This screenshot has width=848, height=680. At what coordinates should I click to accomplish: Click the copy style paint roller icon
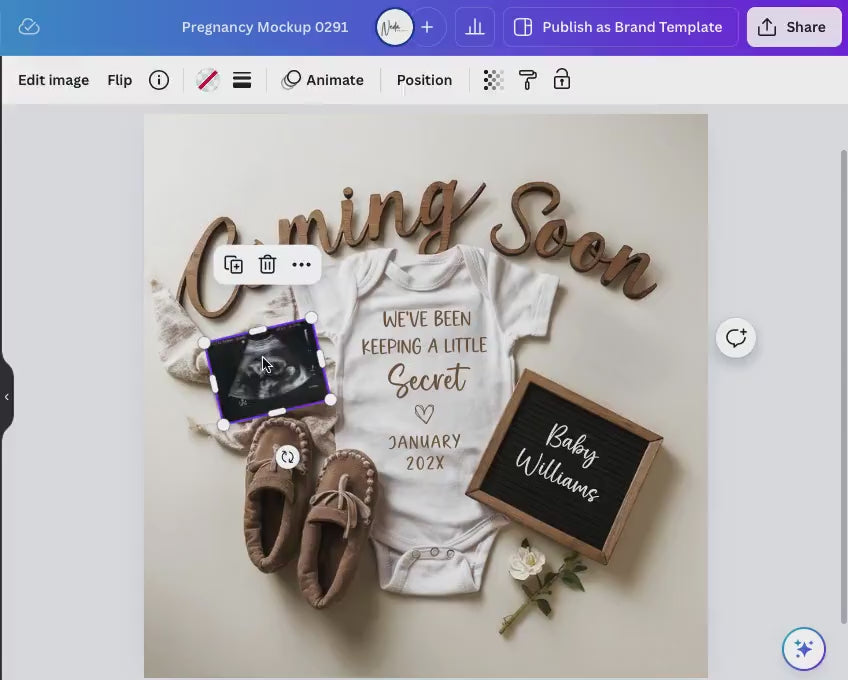coord(527,80)
